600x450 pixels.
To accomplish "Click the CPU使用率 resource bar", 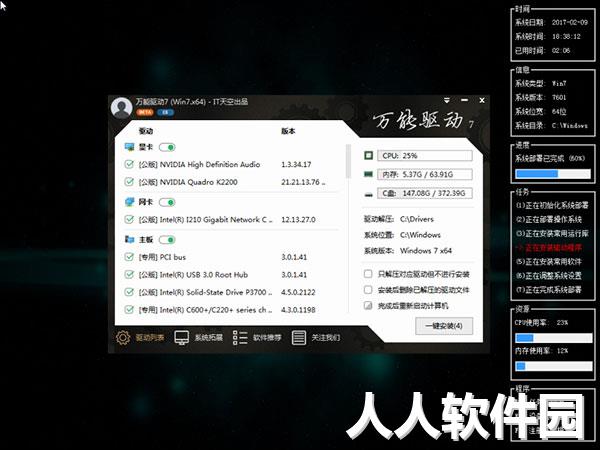I will point(553,338).
